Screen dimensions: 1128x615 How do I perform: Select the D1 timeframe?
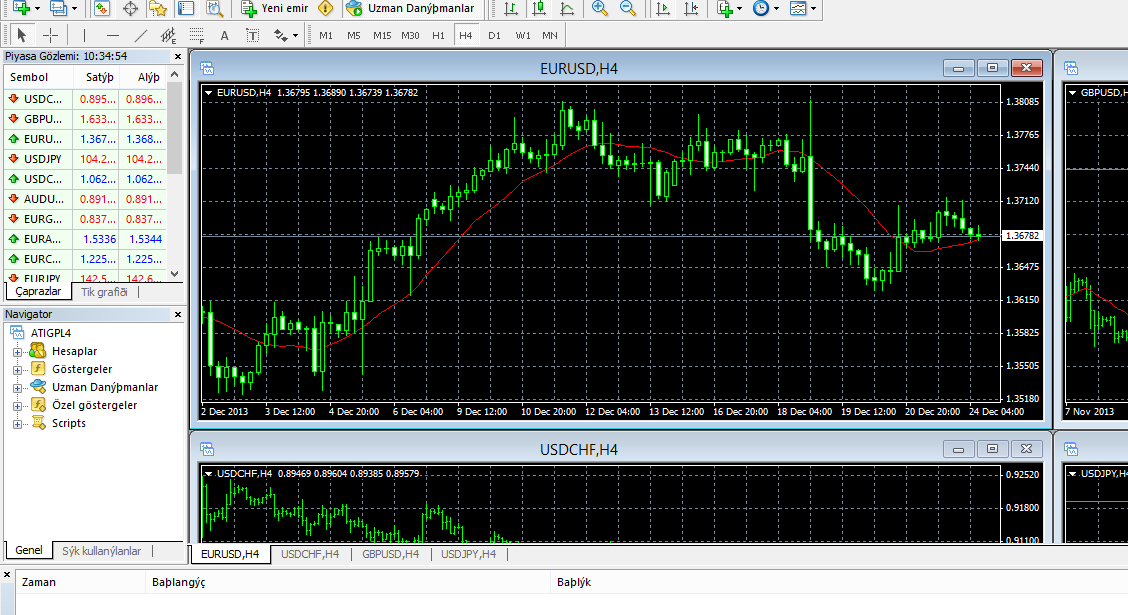[x=494, y=35]
